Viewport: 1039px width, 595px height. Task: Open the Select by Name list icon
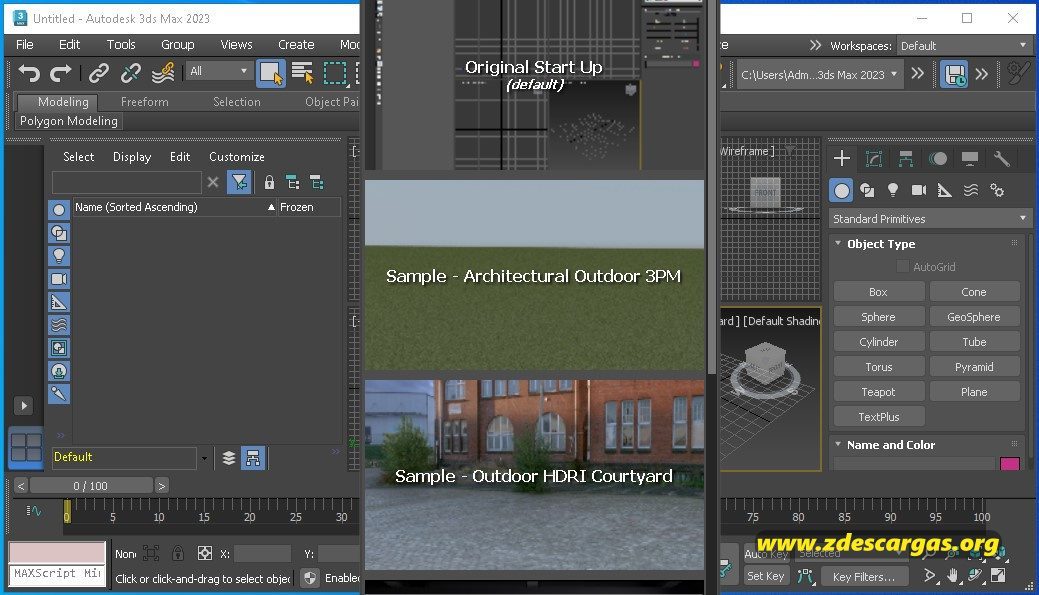tap(303, 73)
